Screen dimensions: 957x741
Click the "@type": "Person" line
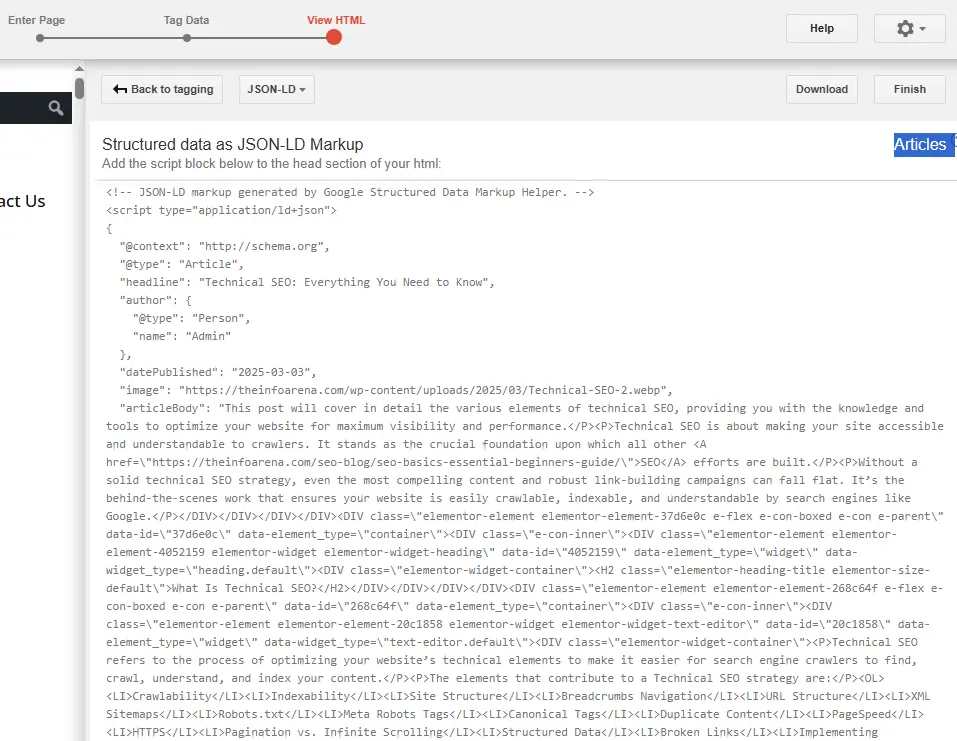[192, 318]
